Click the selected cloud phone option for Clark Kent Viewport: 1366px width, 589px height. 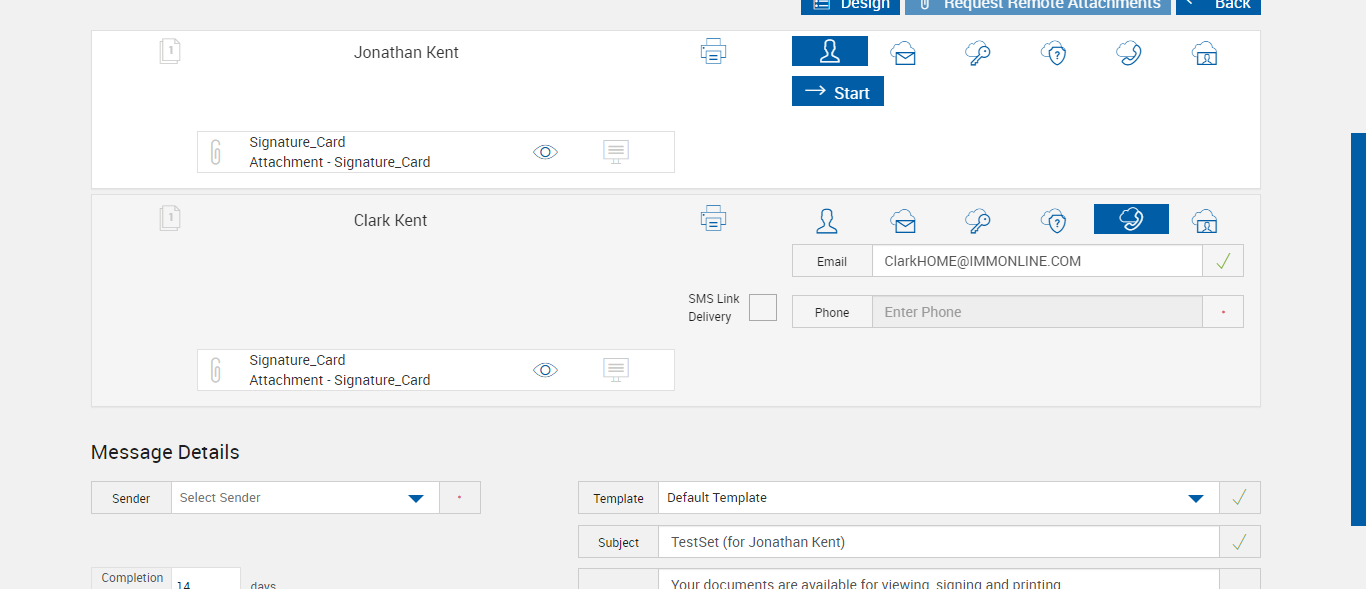pos(1131,219)
